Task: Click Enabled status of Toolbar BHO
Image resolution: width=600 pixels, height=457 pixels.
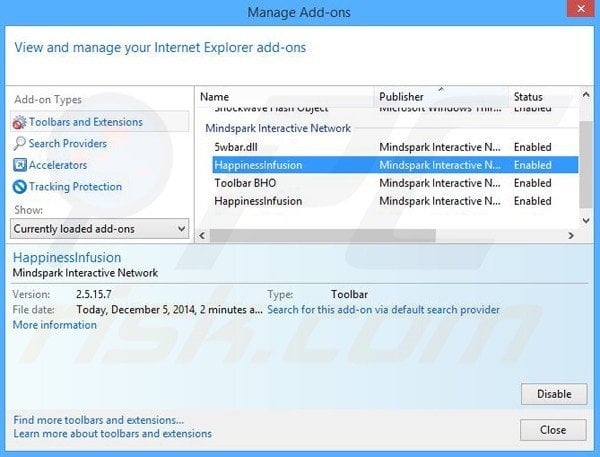Action: click(x=532, y=183)
